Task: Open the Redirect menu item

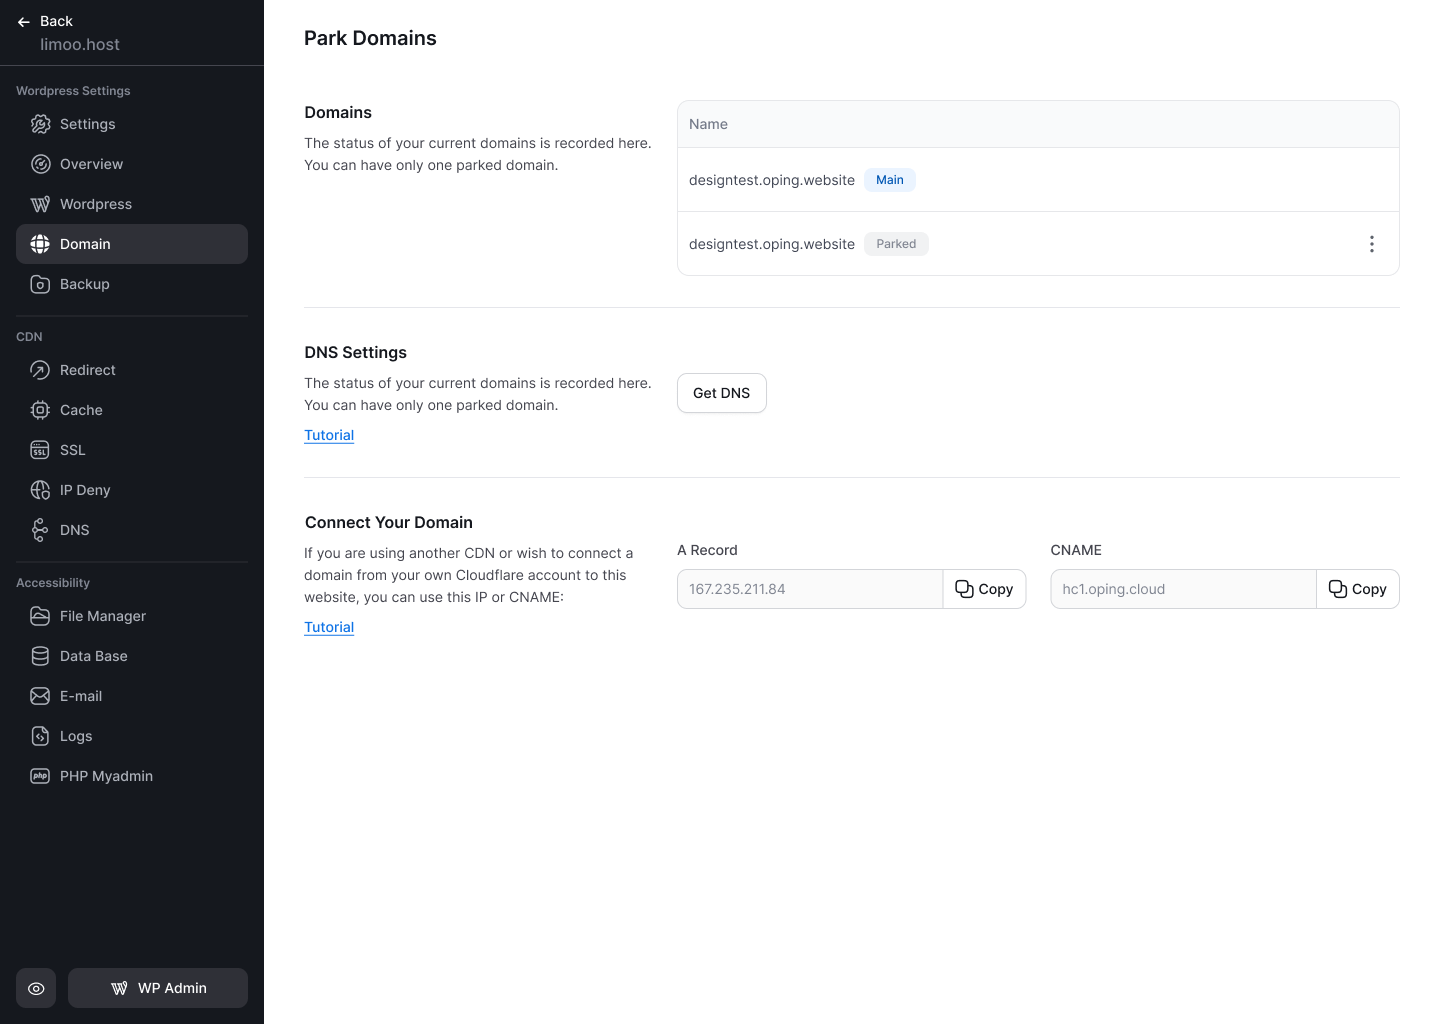Action: 132,370
